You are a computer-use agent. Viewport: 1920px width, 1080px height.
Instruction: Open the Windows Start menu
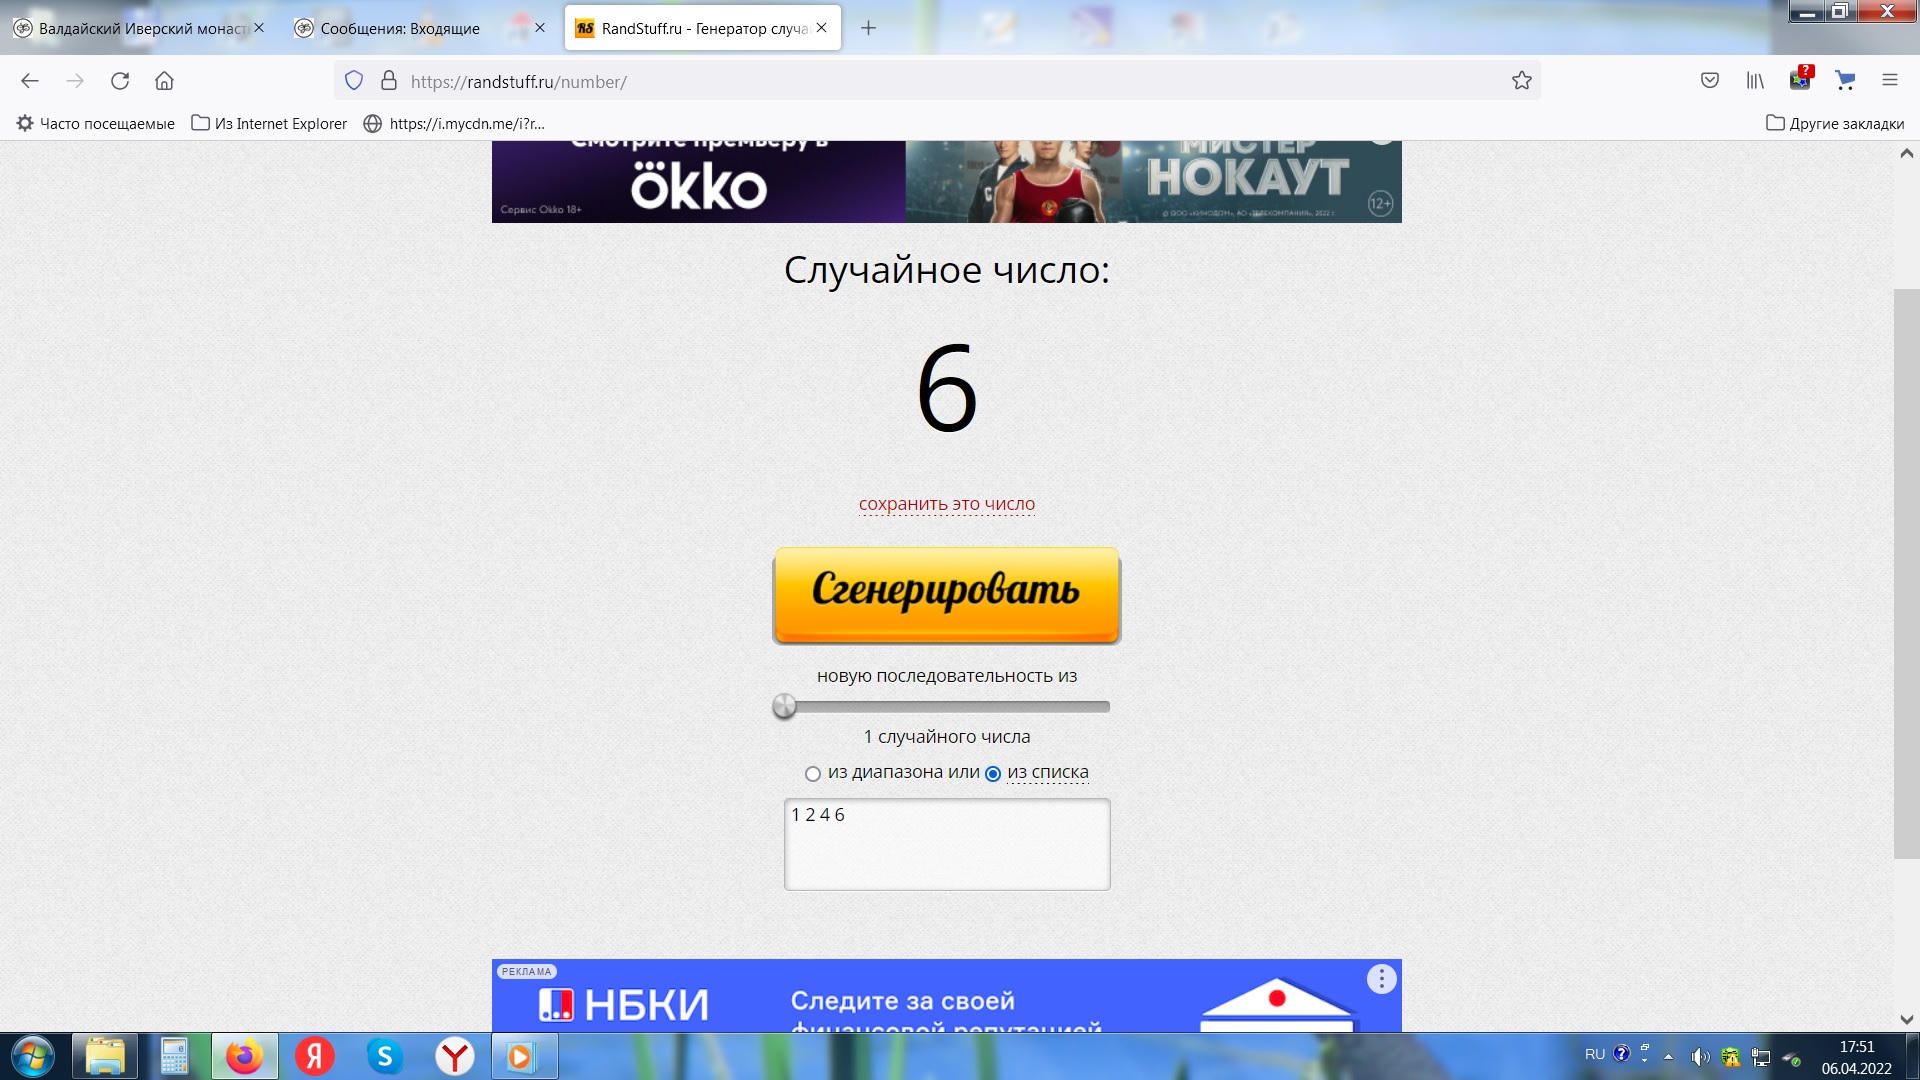click(32, 1056)
